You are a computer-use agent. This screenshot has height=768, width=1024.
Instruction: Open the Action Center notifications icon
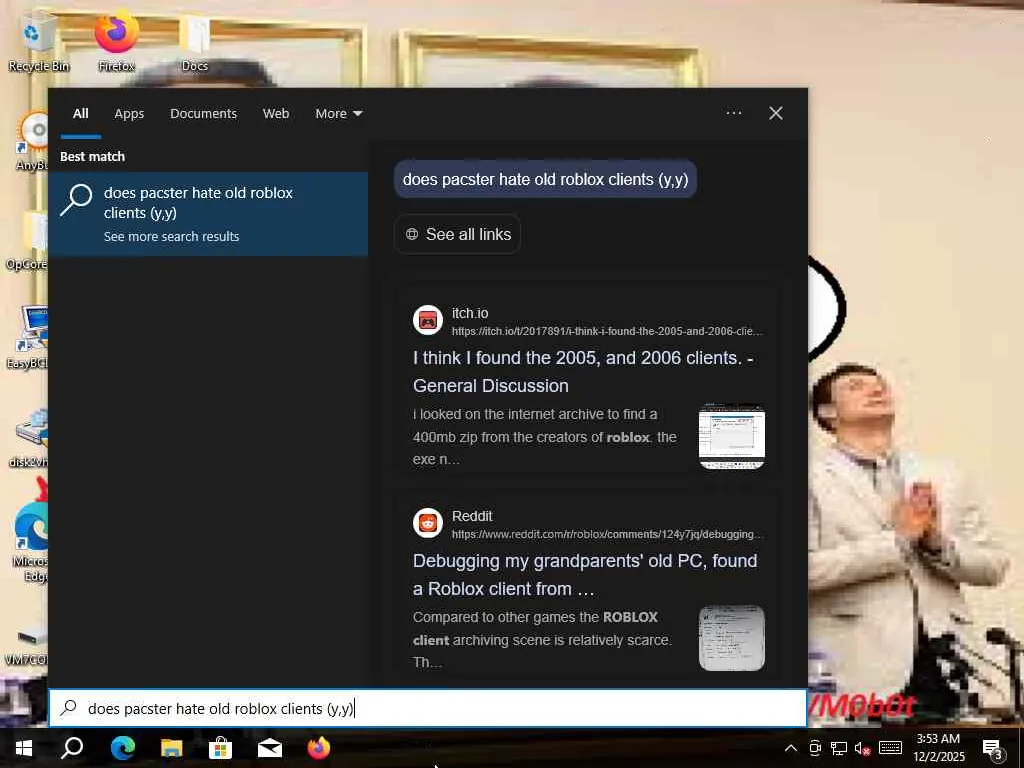pyautogui.click(x=993, y=749)
